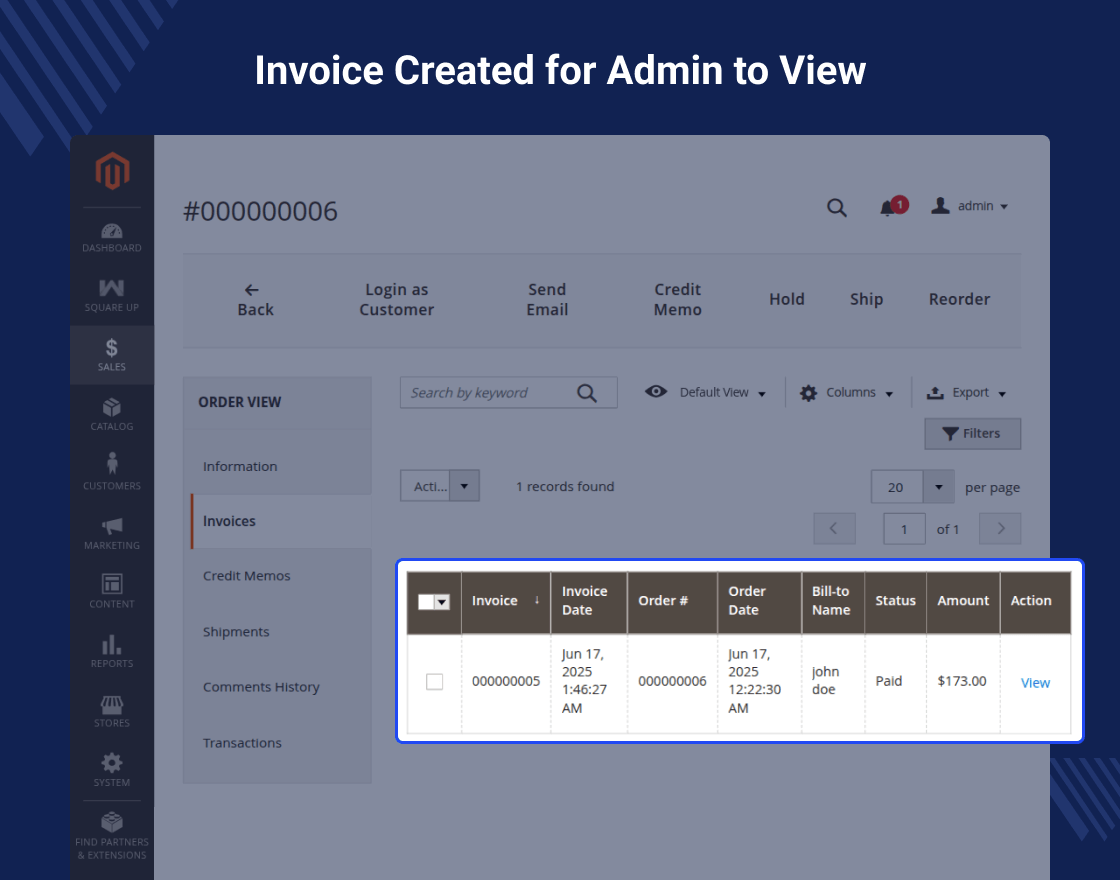Image resolution: width=1120 pixels, height=880 pixels.
Task: Open Customers in the sidebar
Action: point(112,472)
